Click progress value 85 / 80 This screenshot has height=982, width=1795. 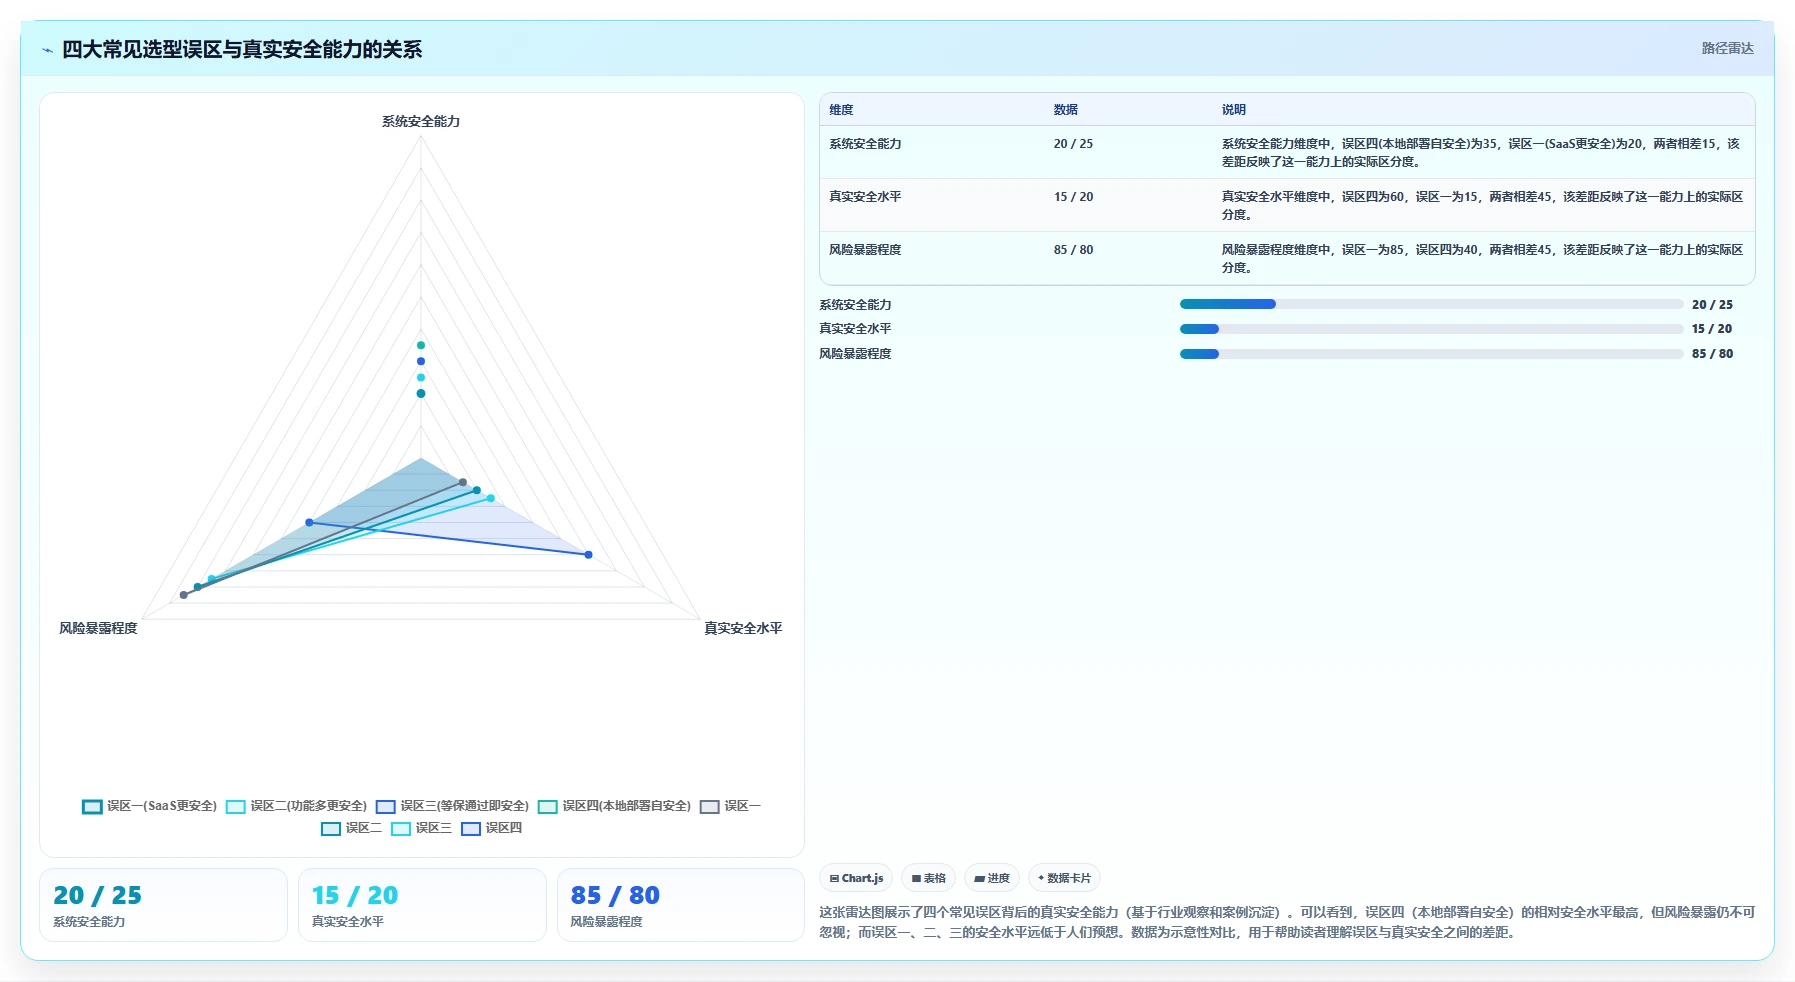point(1712,354)
